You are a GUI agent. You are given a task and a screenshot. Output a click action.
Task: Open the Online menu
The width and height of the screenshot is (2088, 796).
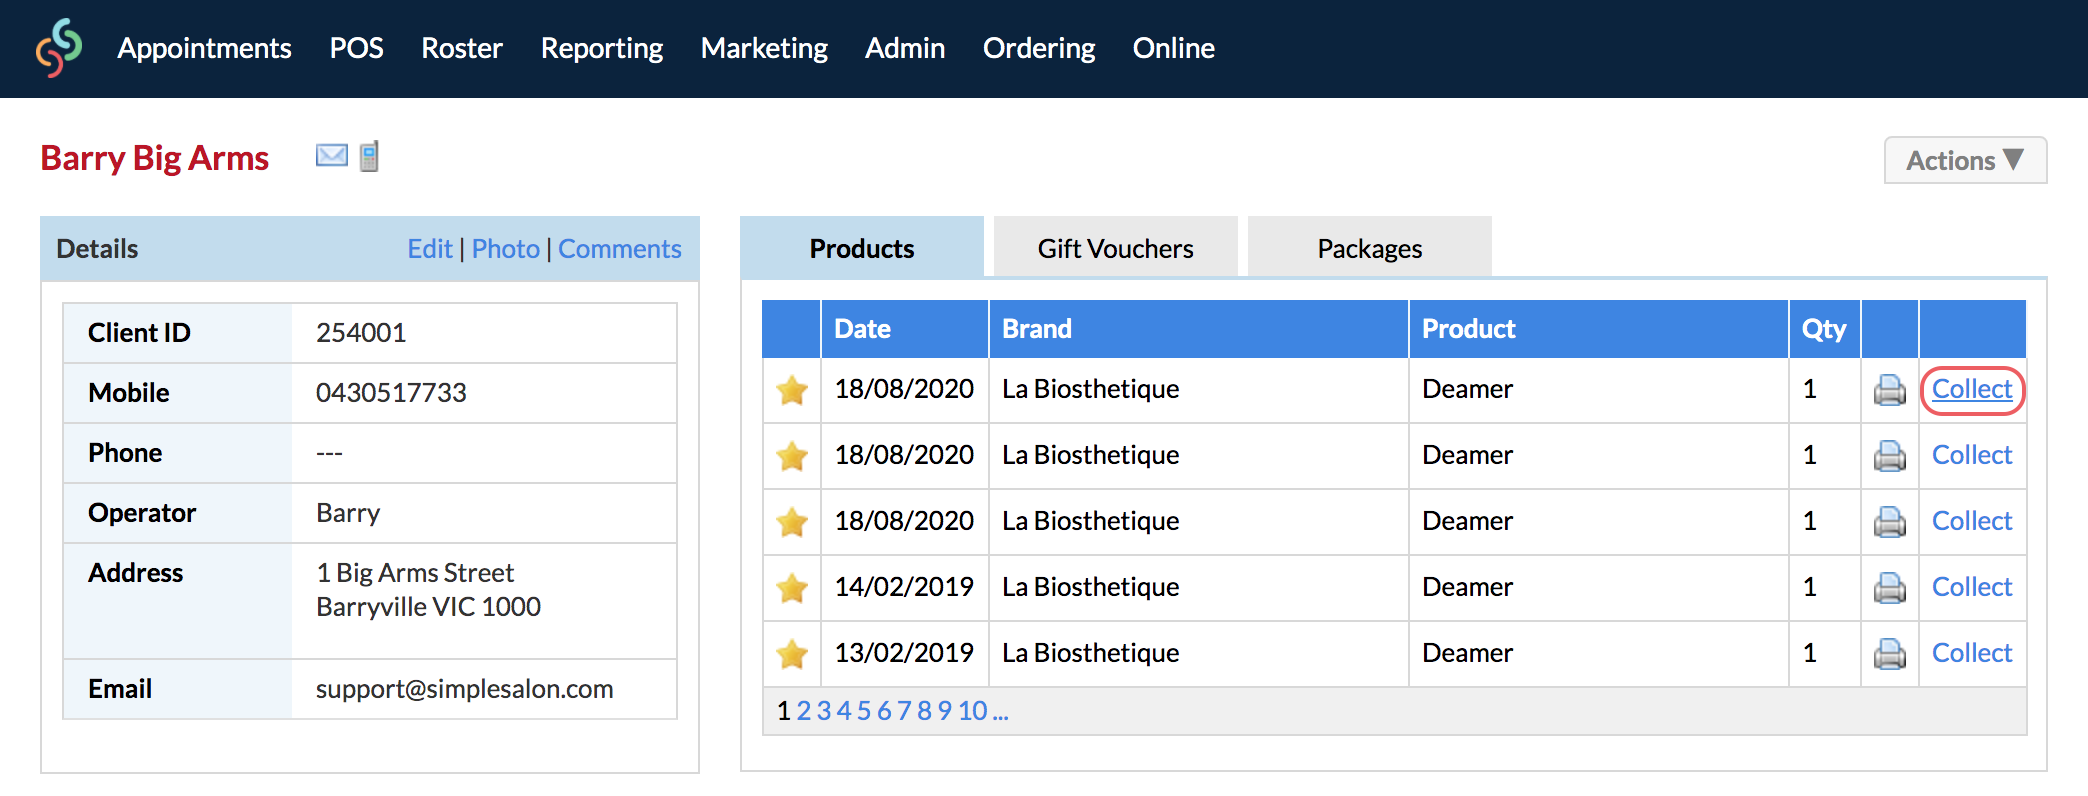pyautogui.click(x=1173, y=48)
